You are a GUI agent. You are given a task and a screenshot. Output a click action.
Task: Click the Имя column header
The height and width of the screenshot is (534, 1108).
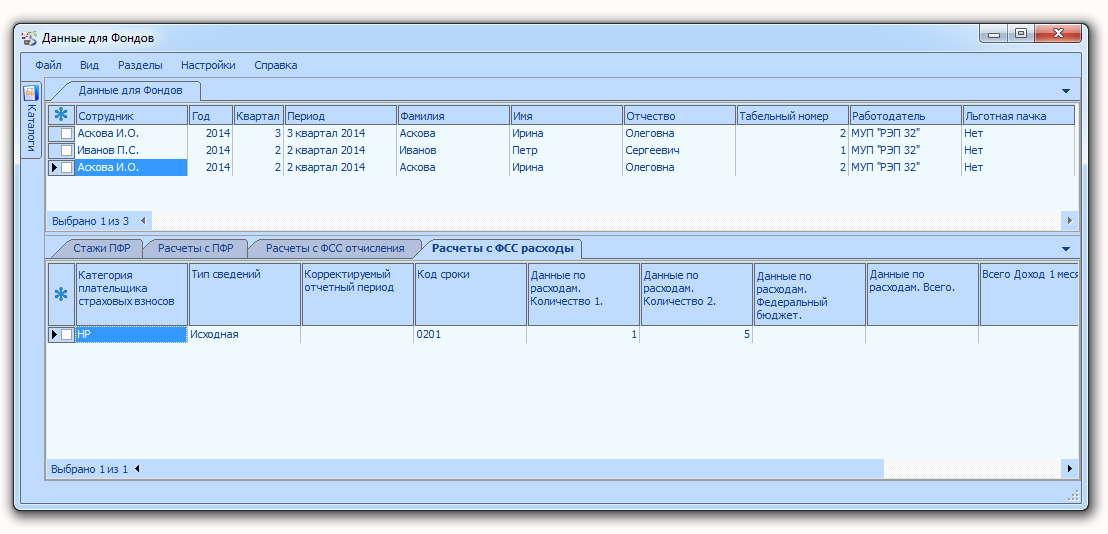tap(566, 116)
